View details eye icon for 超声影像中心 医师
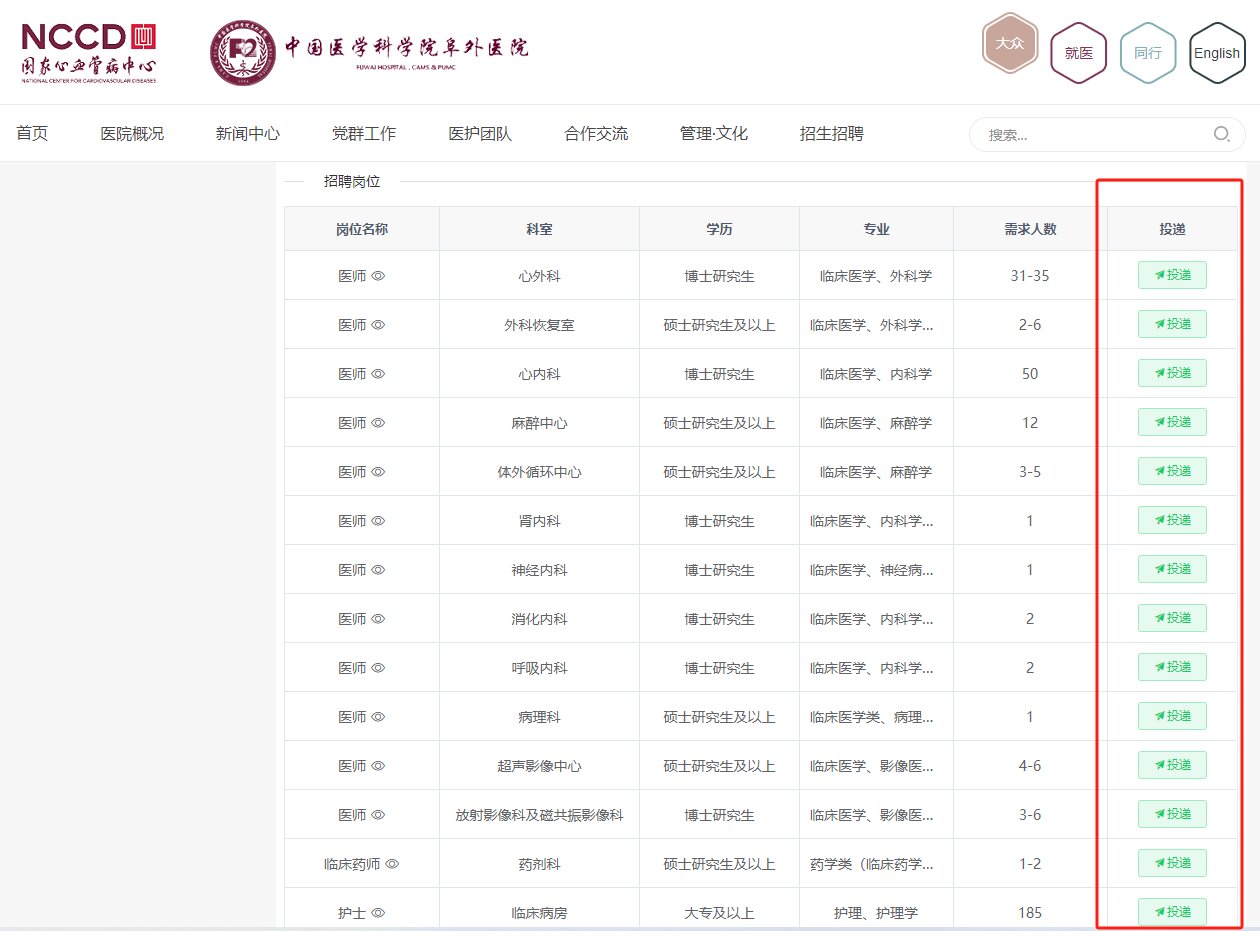Image resolution: width=1260 pixels, height=931 pixels. (x=378, y=766)
